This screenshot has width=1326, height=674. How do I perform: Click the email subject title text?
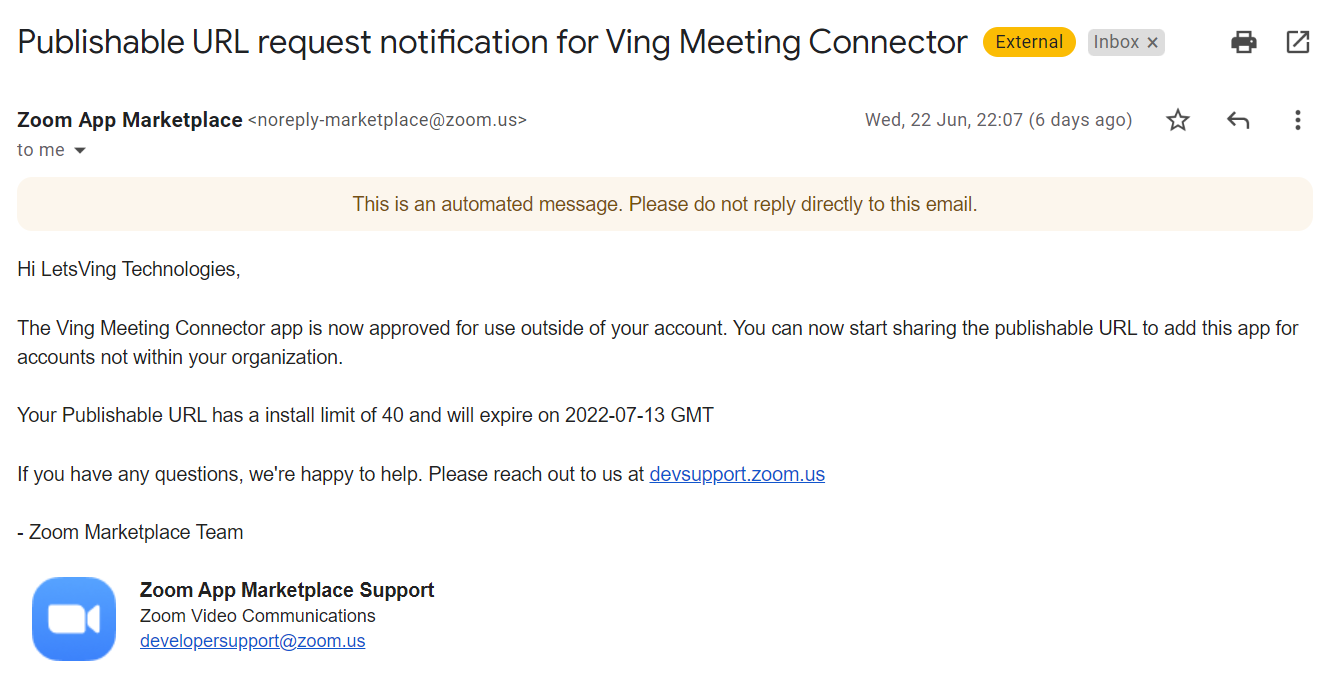492,42
